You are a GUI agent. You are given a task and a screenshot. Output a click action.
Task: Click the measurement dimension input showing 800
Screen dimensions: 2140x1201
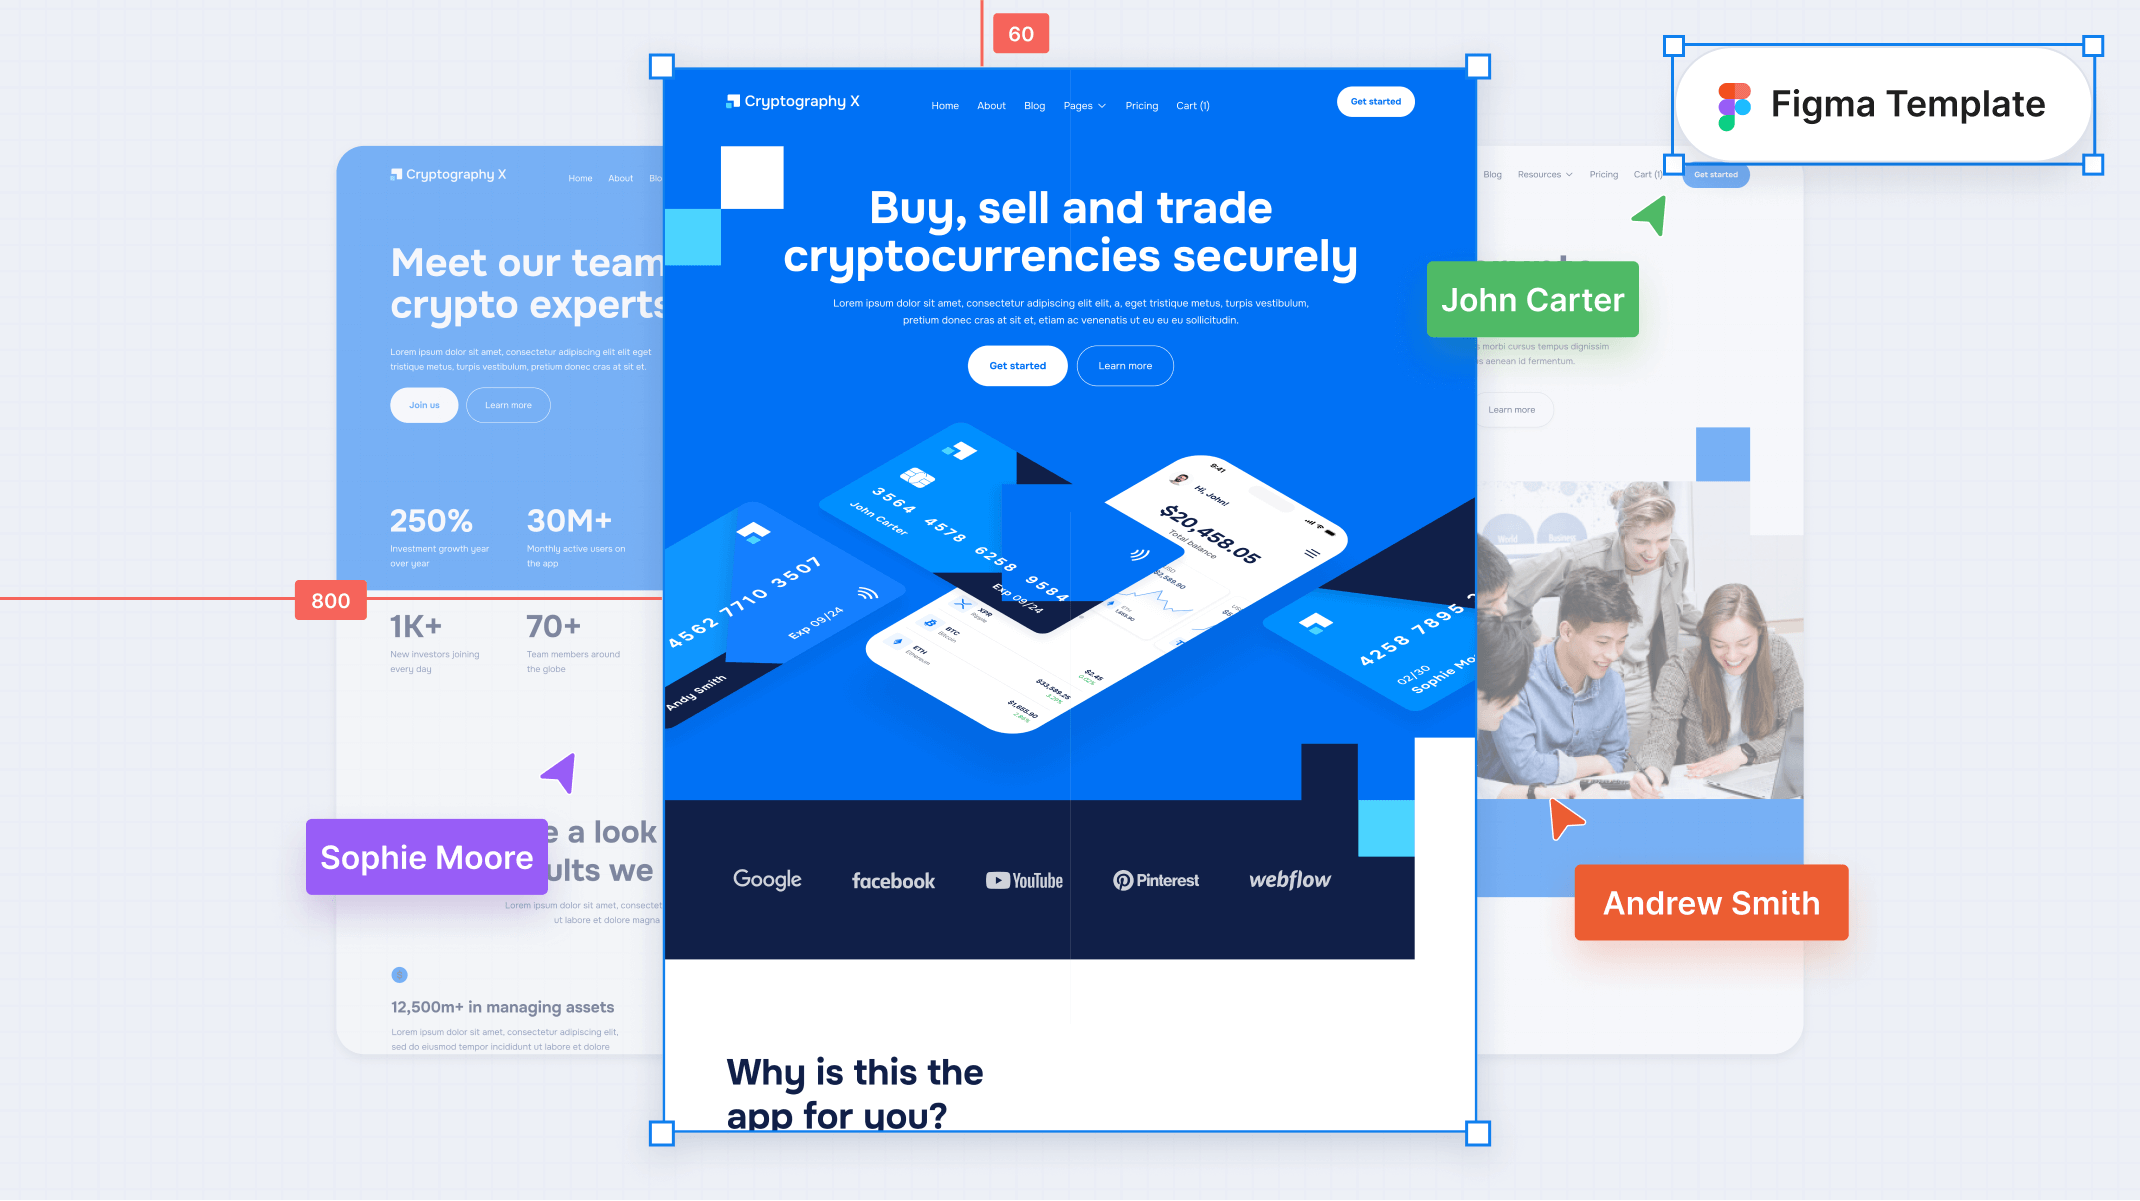(x=329, y=600)
